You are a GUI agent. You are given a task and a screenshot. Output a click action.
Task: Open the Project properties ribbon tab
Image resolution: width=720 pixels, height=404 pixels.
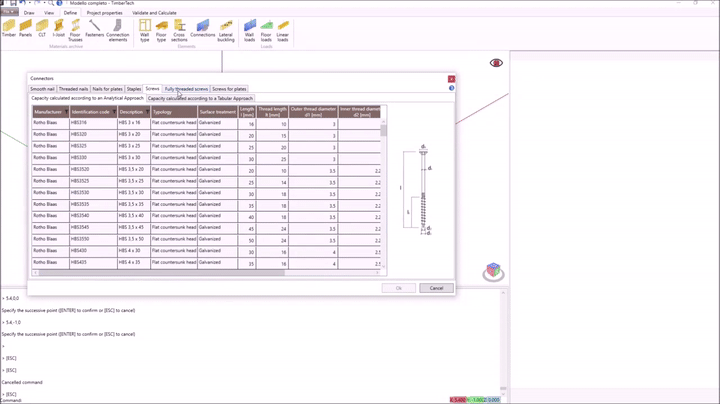pos(104,13)
